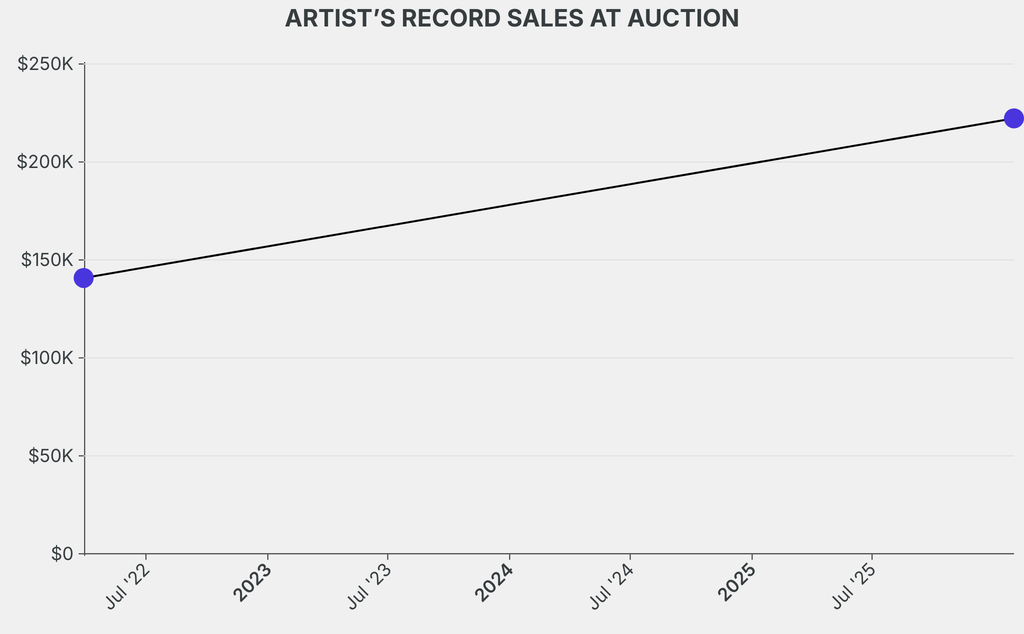This screenshot has height=634, width=1024.
Task: Click the bold 2025 year label
Action: (737, 582)
